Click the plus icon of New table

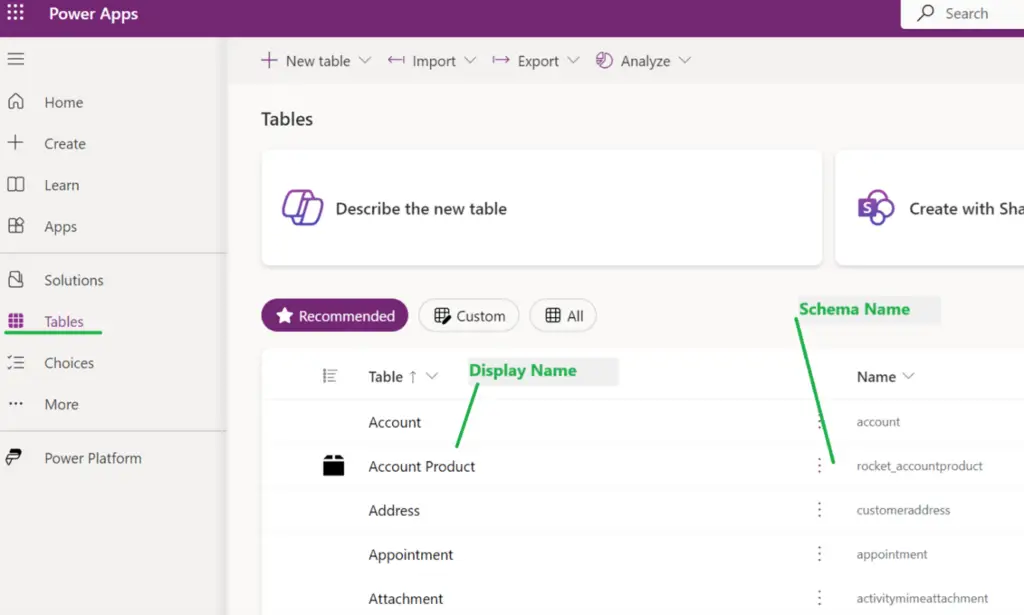269,60
